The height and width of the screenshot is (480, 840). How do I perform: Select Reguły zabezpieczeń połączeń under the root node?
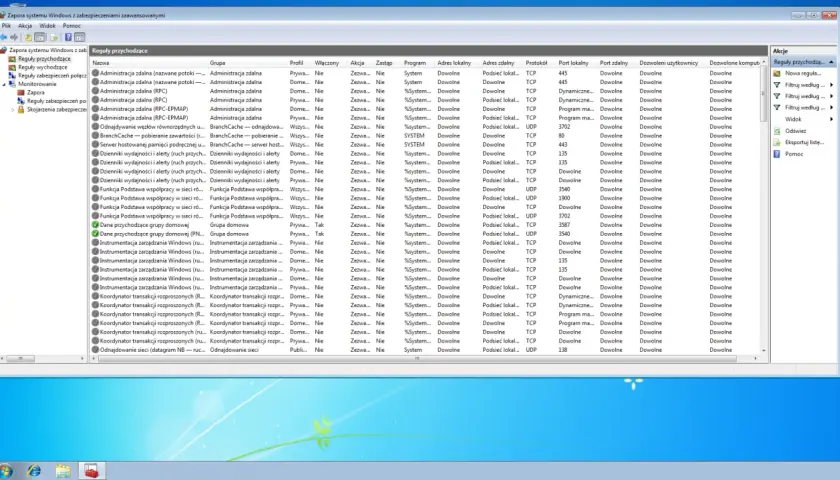pos(52,76)
